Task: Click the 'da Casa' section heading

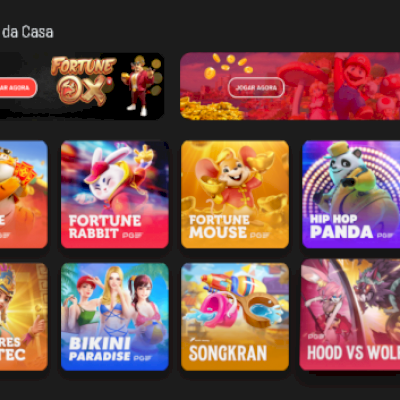Action: coord(27,32)
